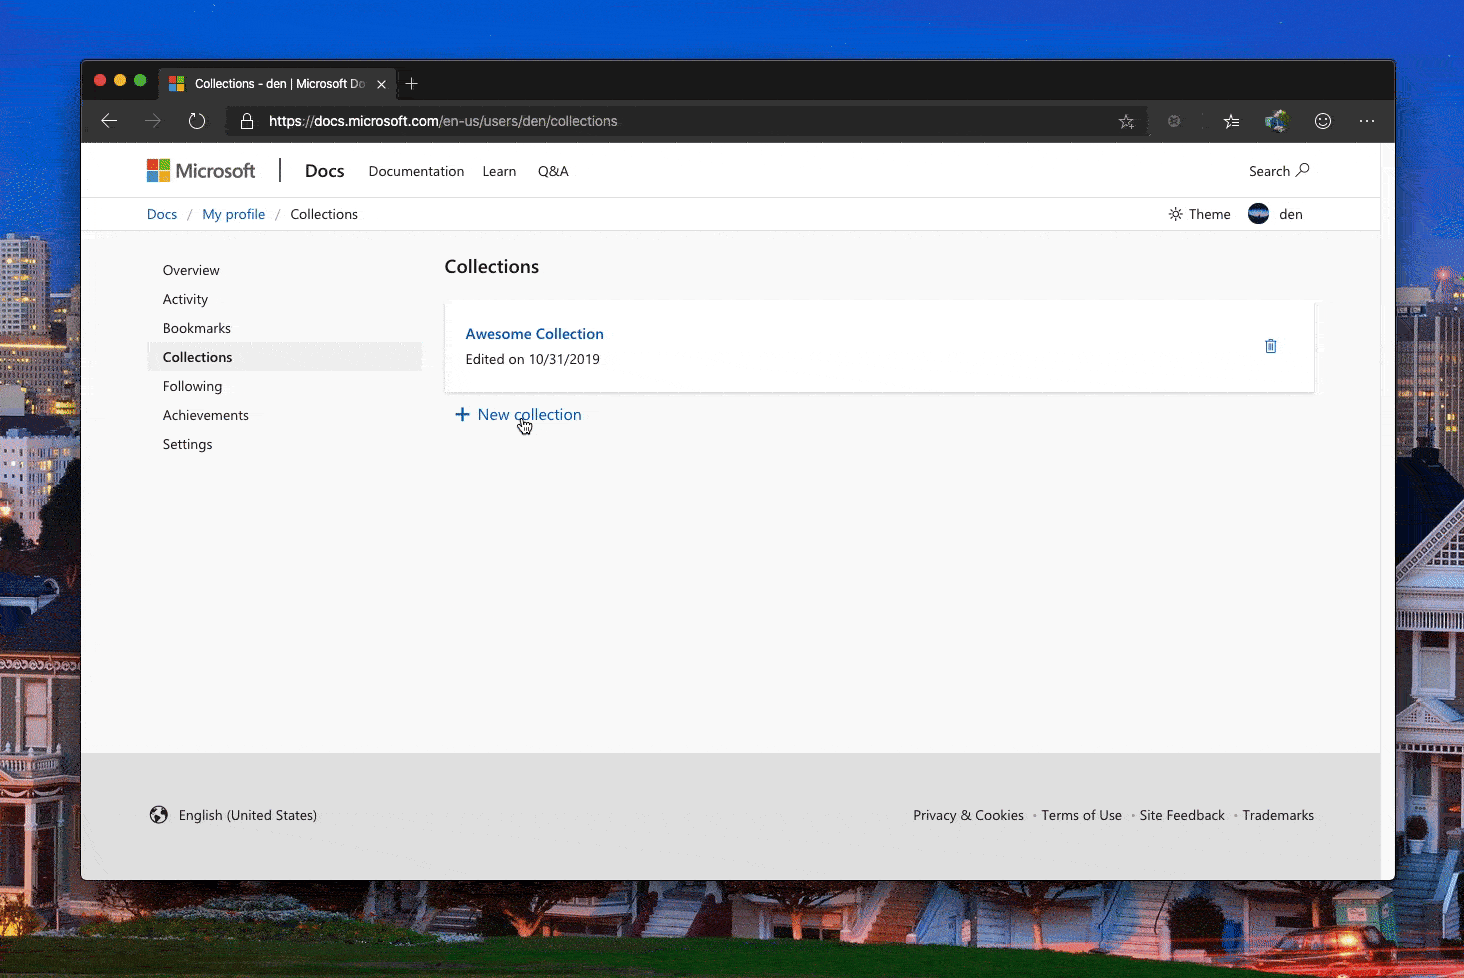Open the Documentation menu item
1464x978 pixels.
416,171
